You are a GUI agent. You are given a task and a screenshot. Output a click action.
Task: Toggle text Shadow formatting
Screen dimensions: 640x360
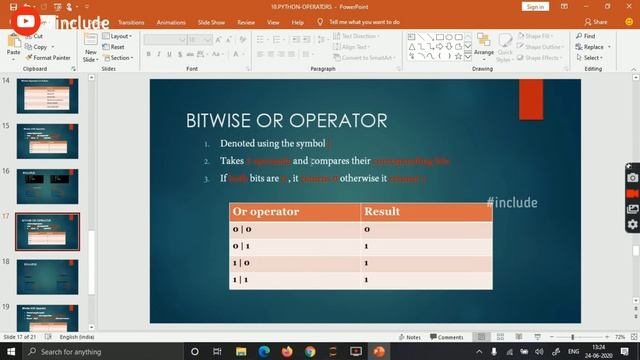click(x=180, y=54)
